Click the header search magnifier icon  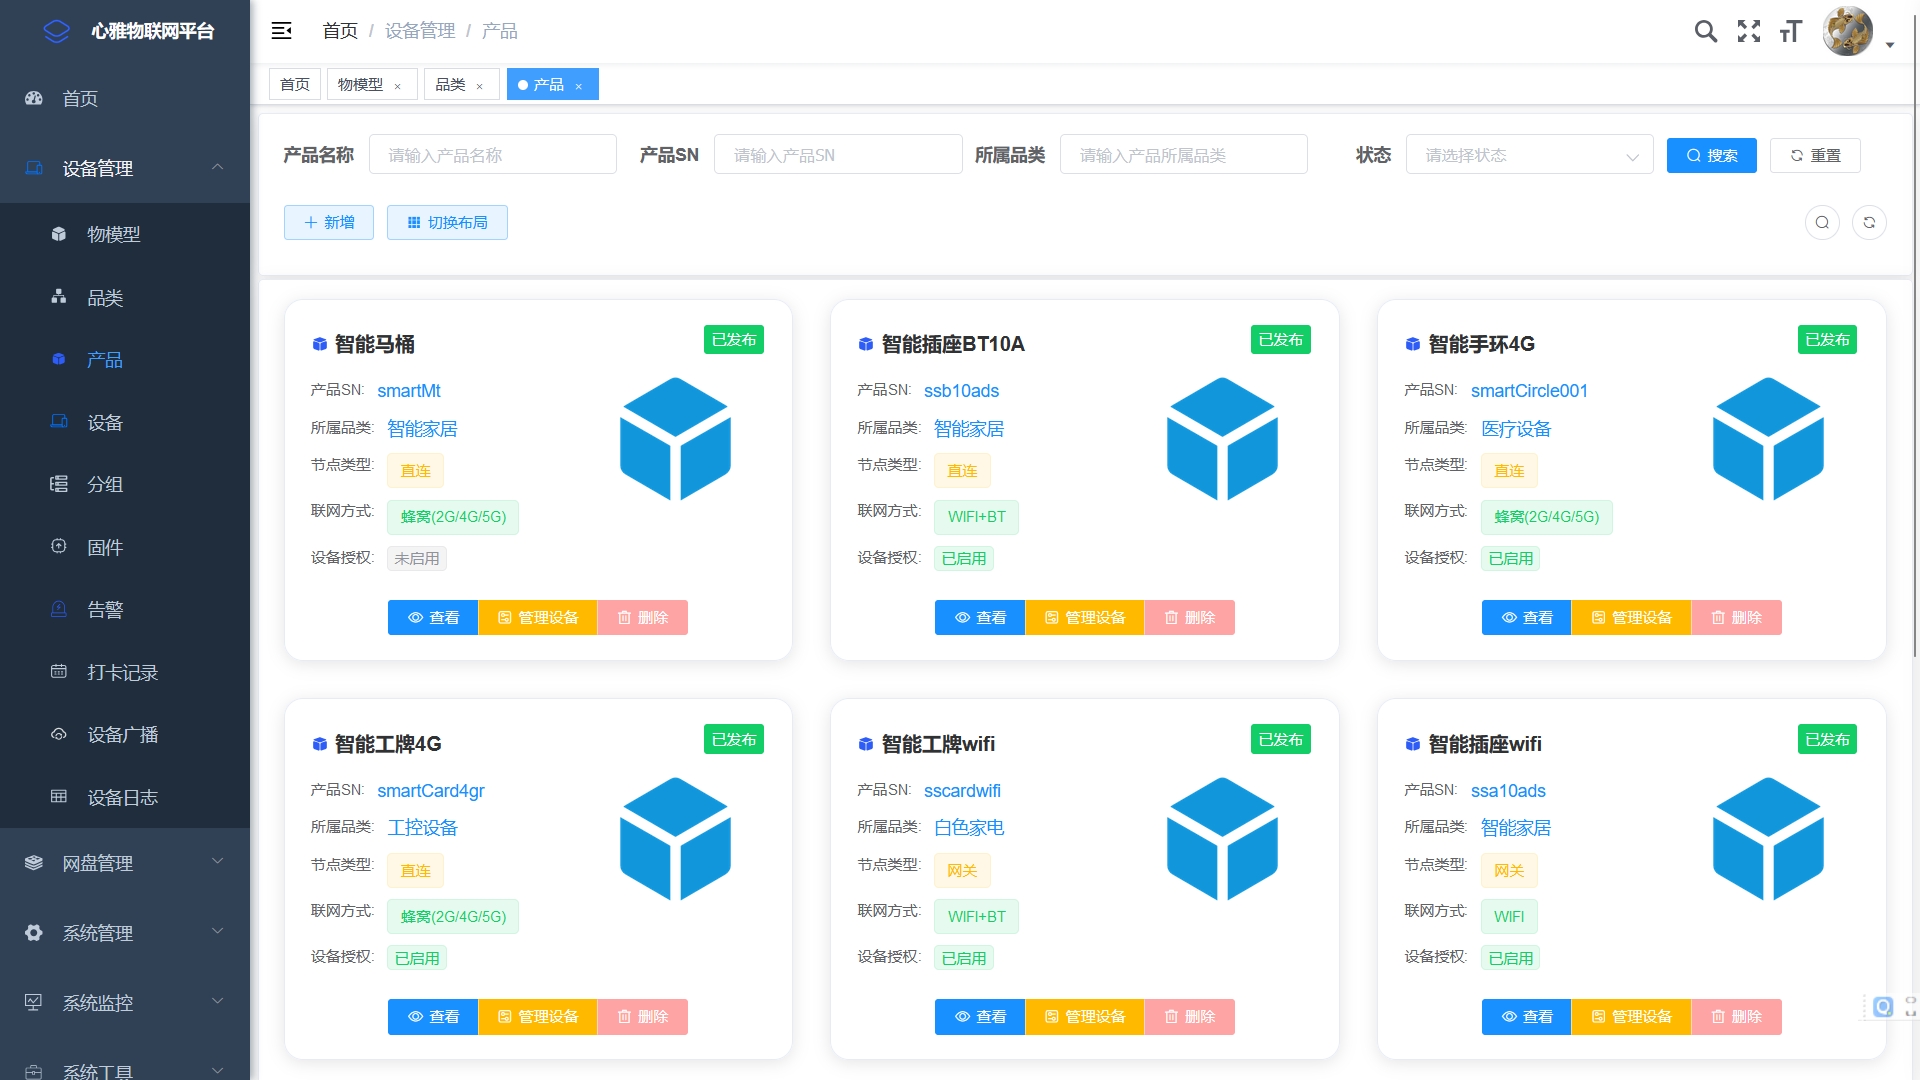point(1705,31)
